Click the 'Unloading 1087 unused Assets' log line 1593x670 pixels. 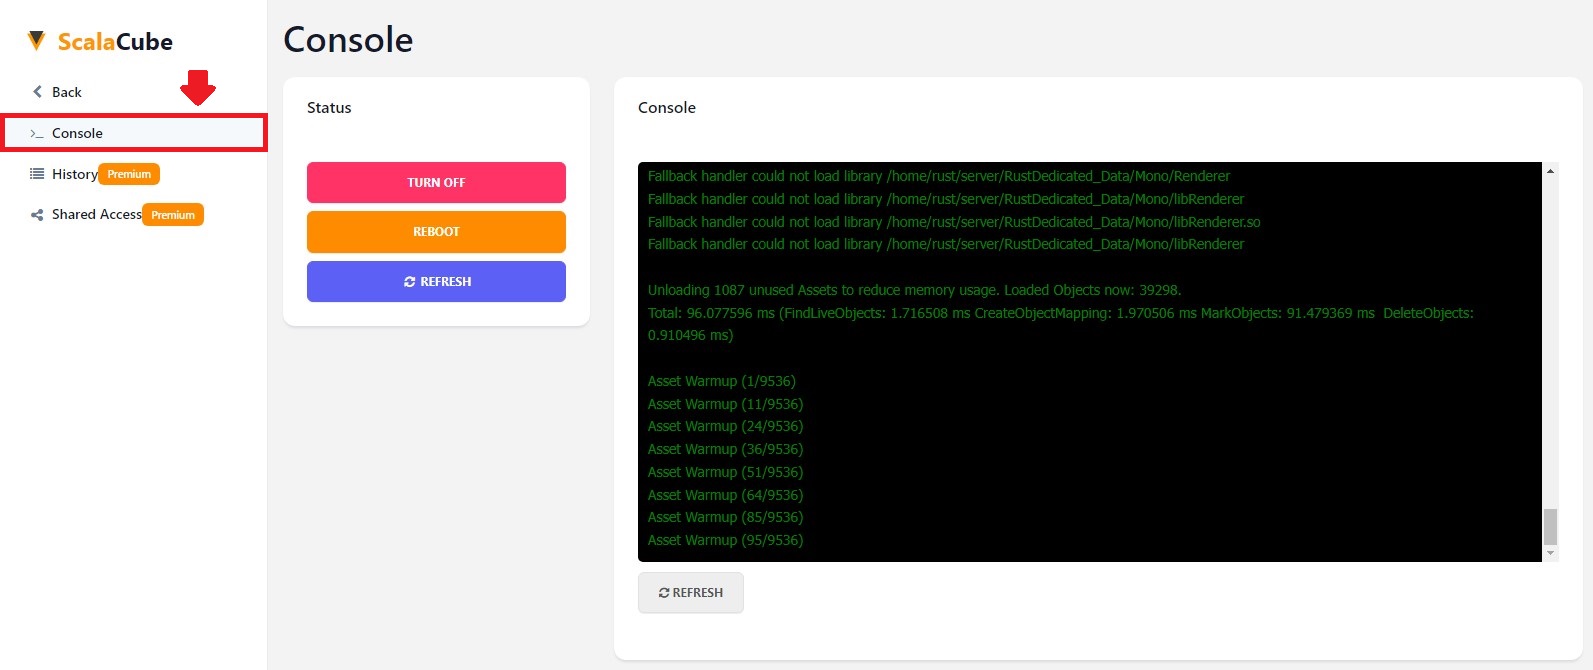(914, 290)
